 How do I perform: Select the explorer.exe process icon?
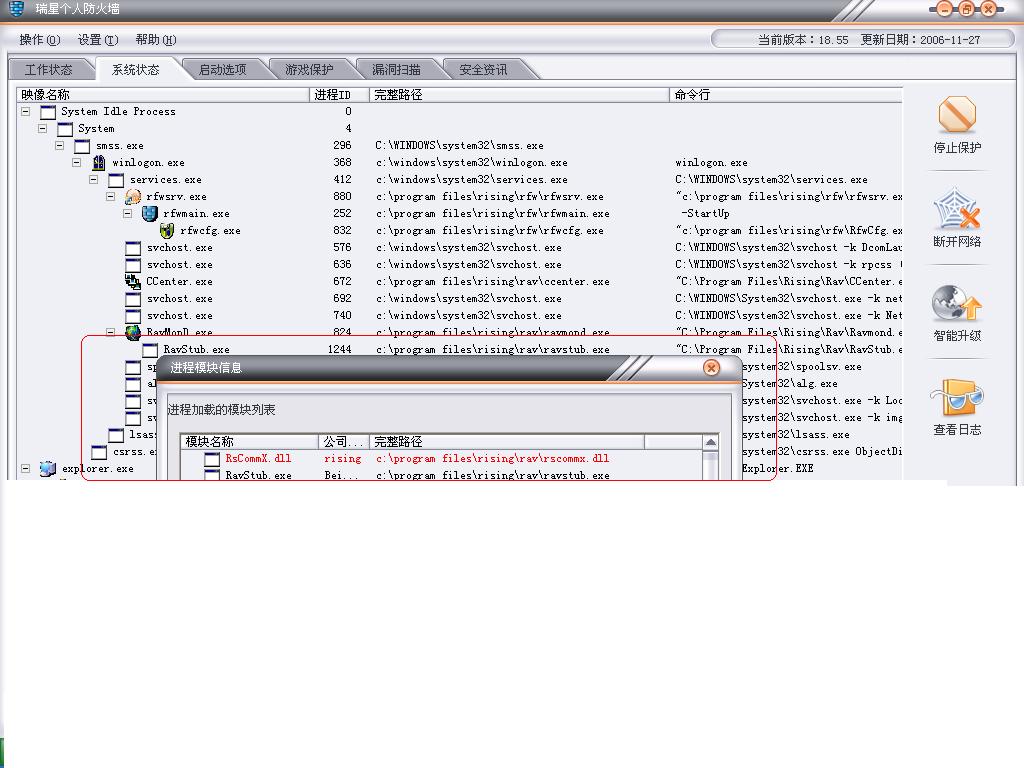coord(48,468)
